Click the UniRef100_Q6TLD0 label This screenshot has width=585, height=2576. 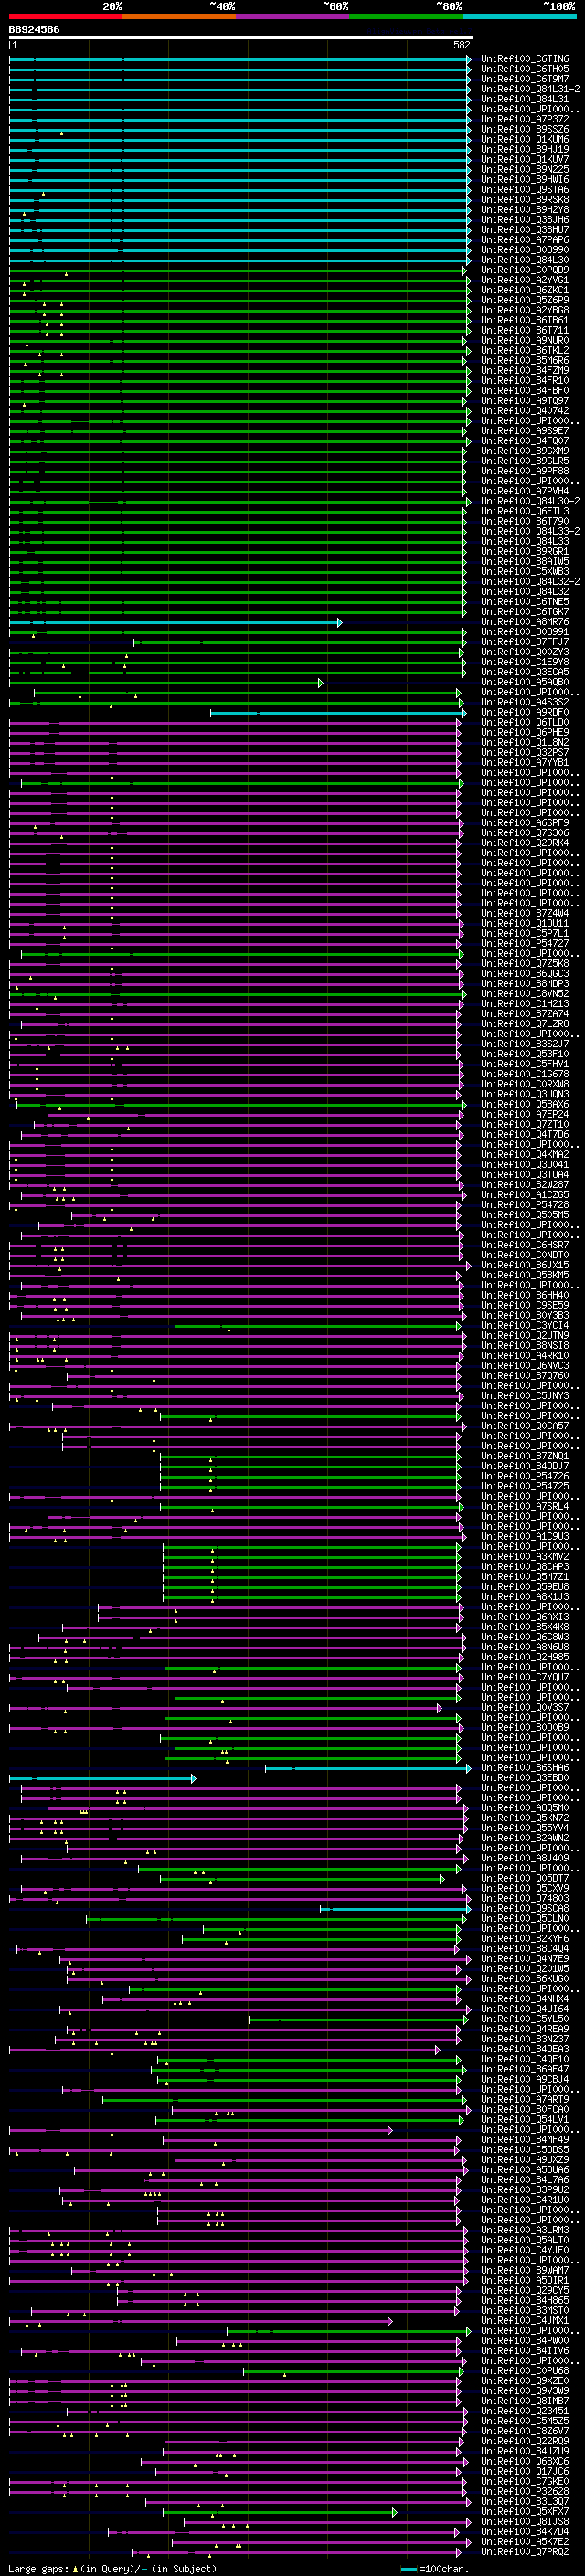525,722
